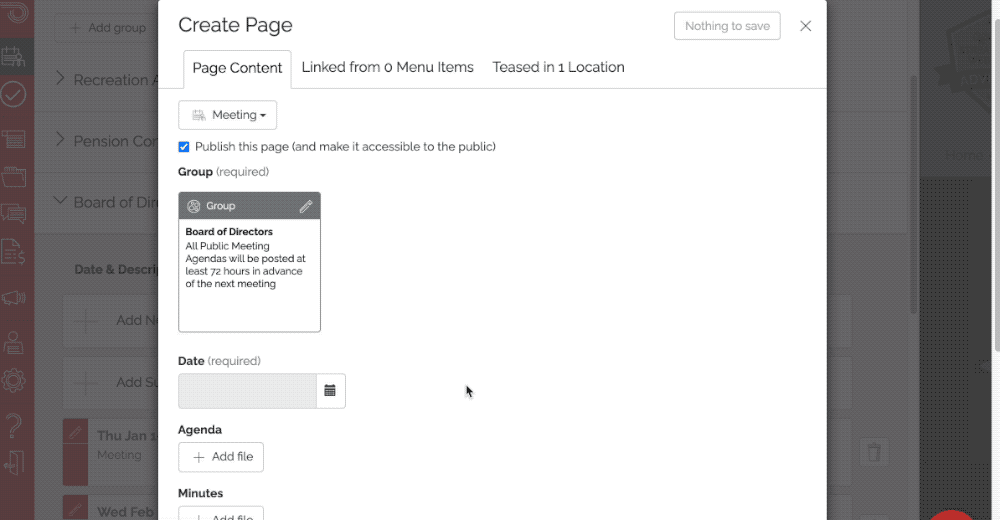Screen dimensions: 1000x520
Task: Add an Agenda file
Action: pos(221,457)
